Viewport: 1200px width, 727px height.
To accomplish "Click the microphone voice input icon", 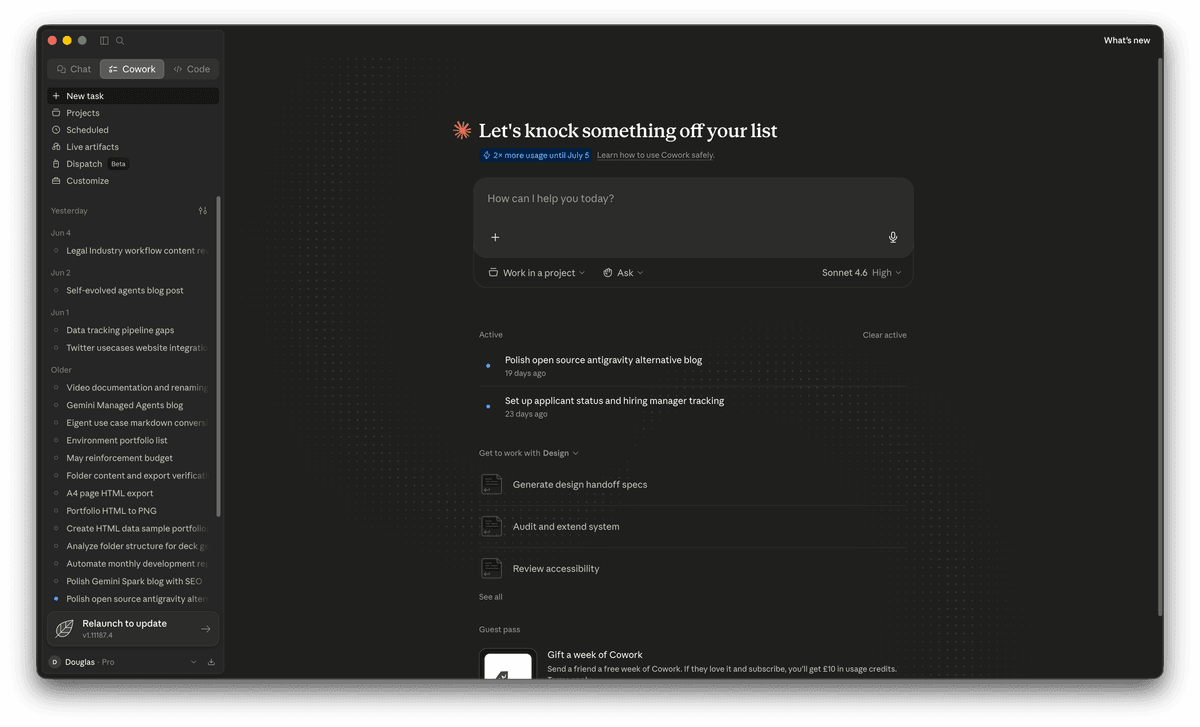I will 893,237.
